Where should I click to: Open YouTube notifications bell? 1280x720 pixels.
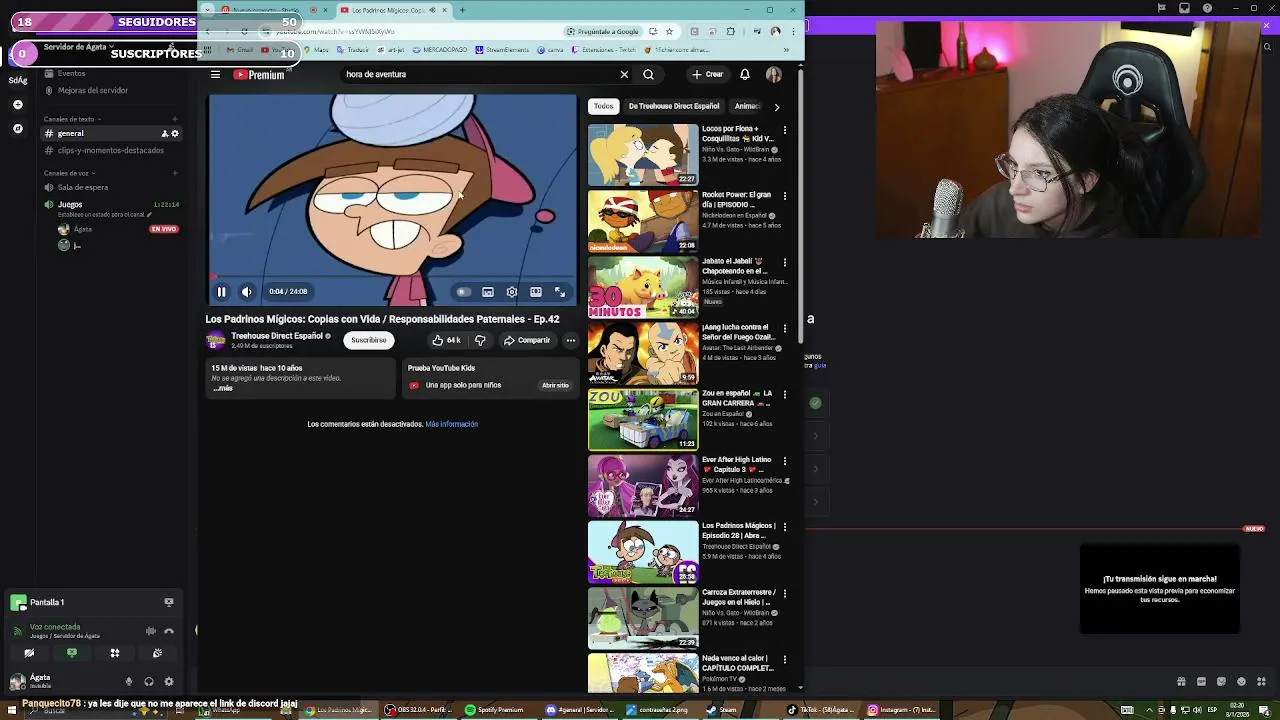[745, 74]
